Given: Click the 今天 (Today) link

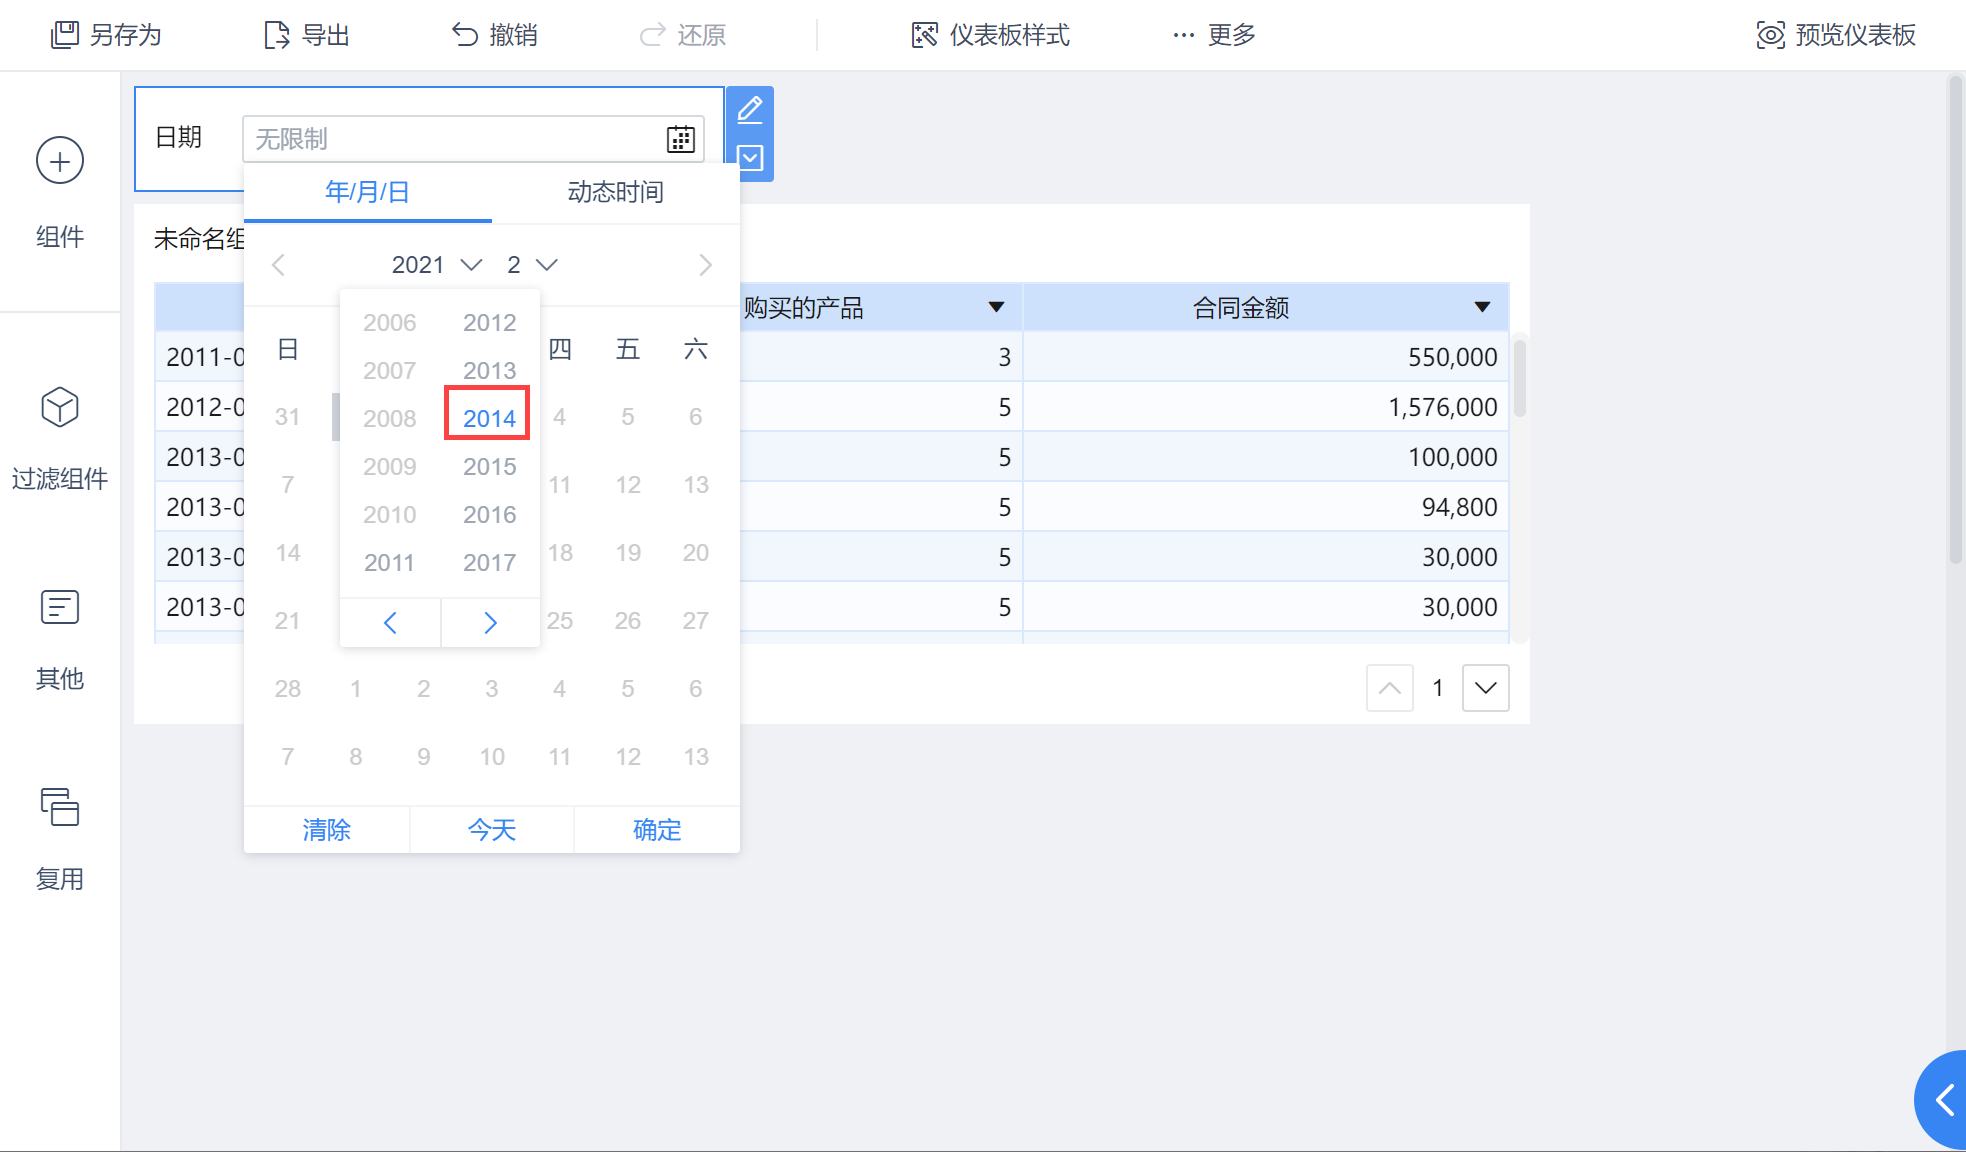Looking at the screenshot, I should pos(492,830).
